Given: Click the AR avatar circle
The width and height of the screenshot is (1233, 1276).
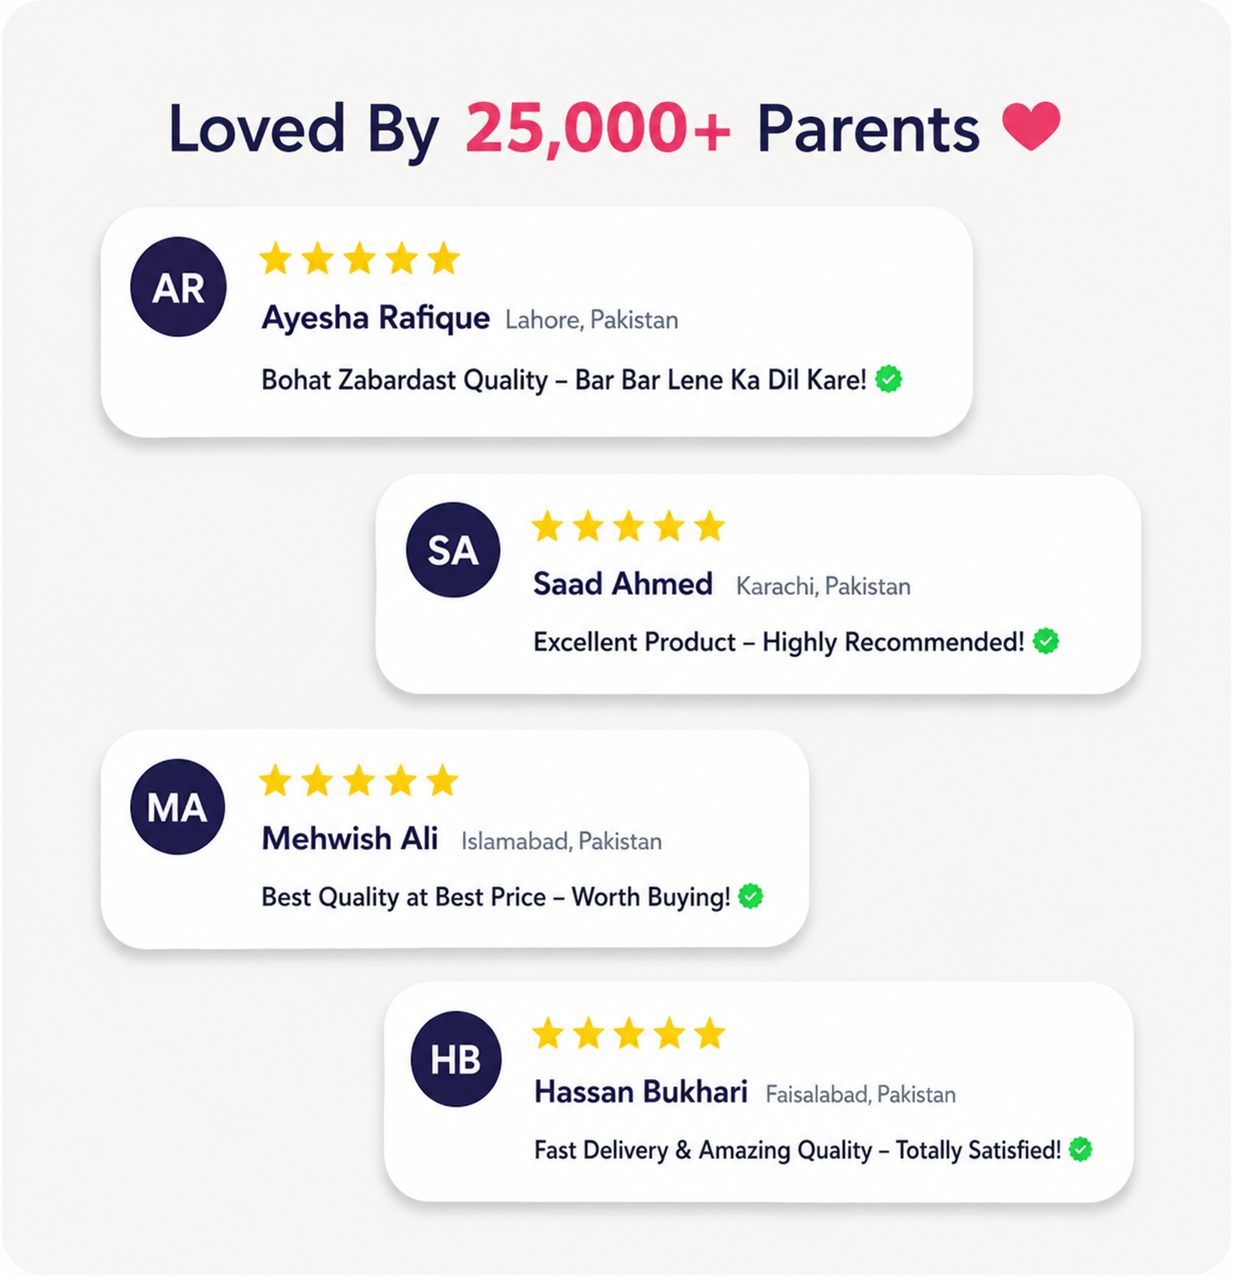Looking at the screenshot, I should click(178, 287).
